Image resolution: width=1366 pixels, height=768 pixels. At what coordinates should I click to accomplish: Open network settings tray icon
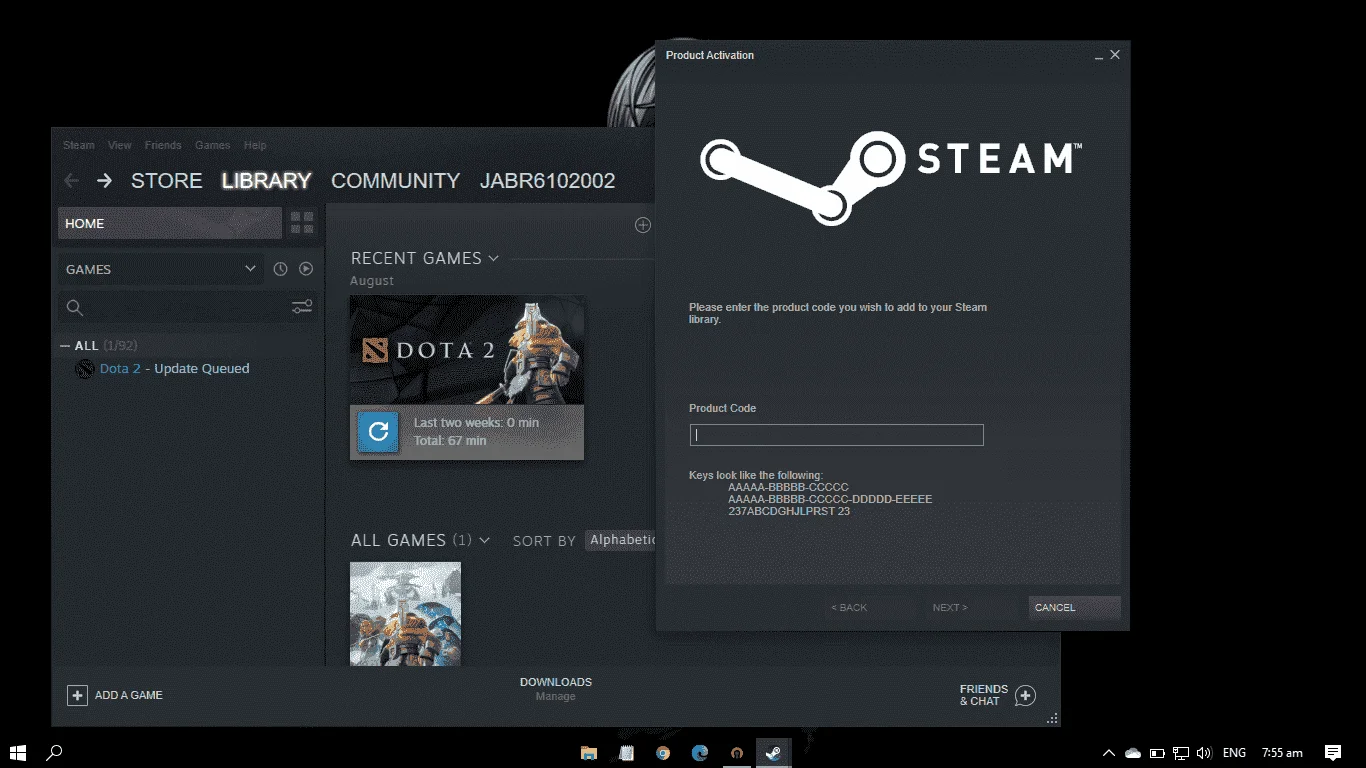1181,753
